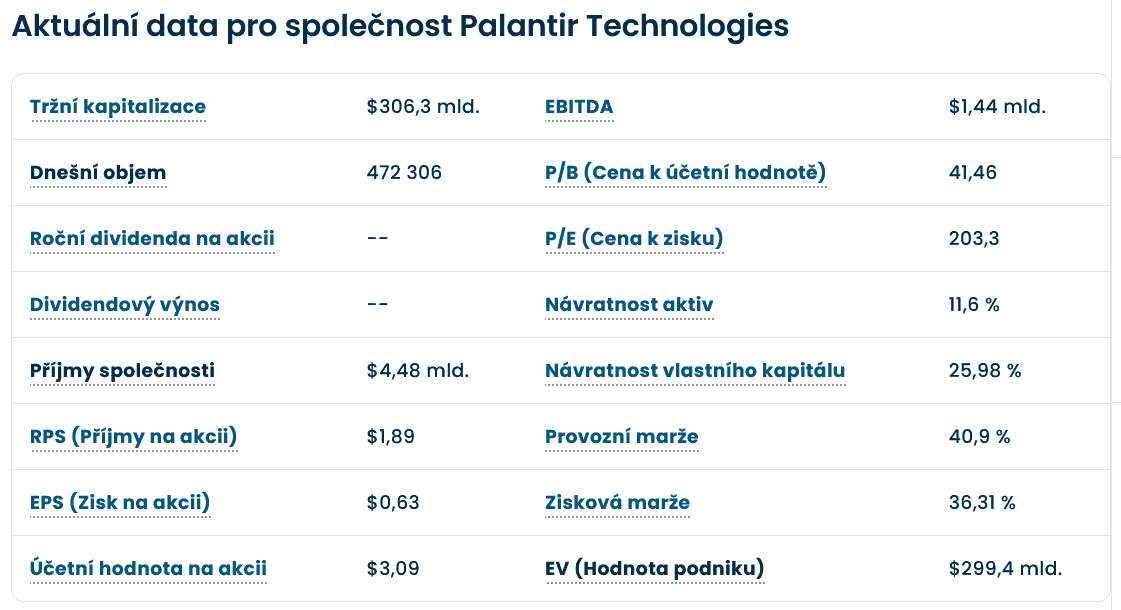1121x610 pixels.
Task: Click the Dnešní objem label
Action: [x=98, y=173]
